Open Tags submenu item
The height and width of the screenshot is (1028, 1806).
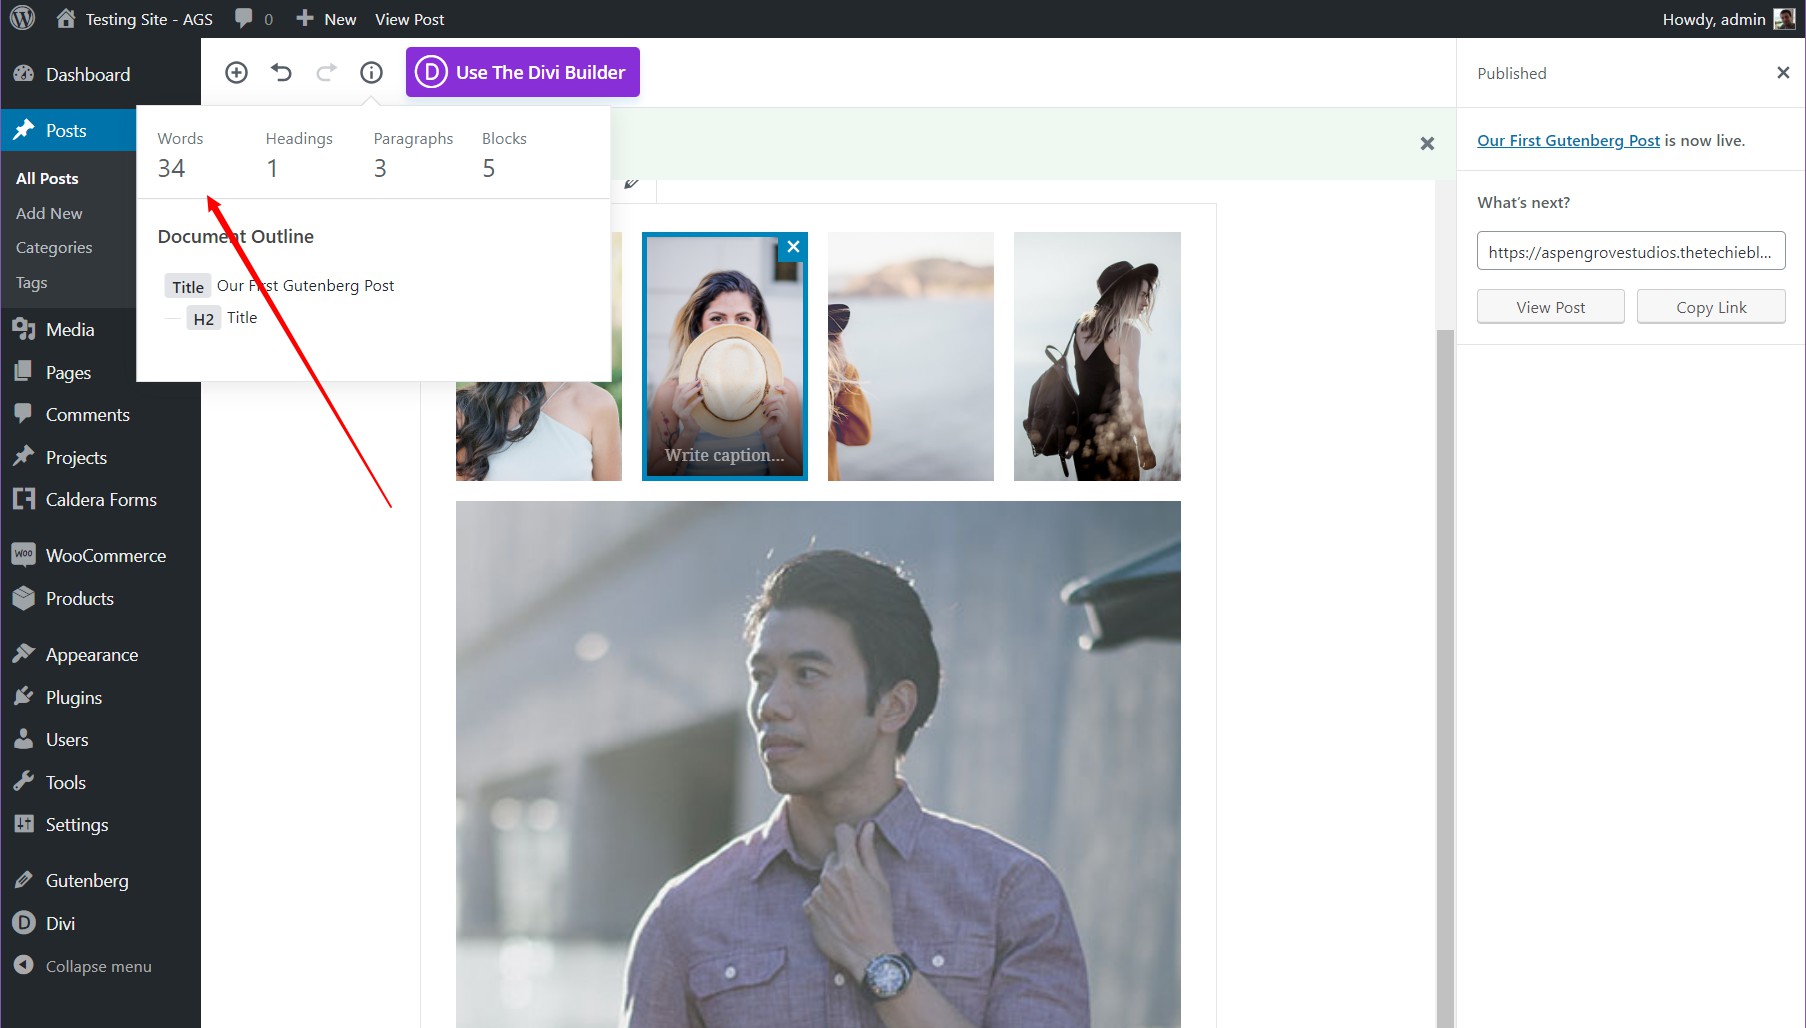coord(31,282)
